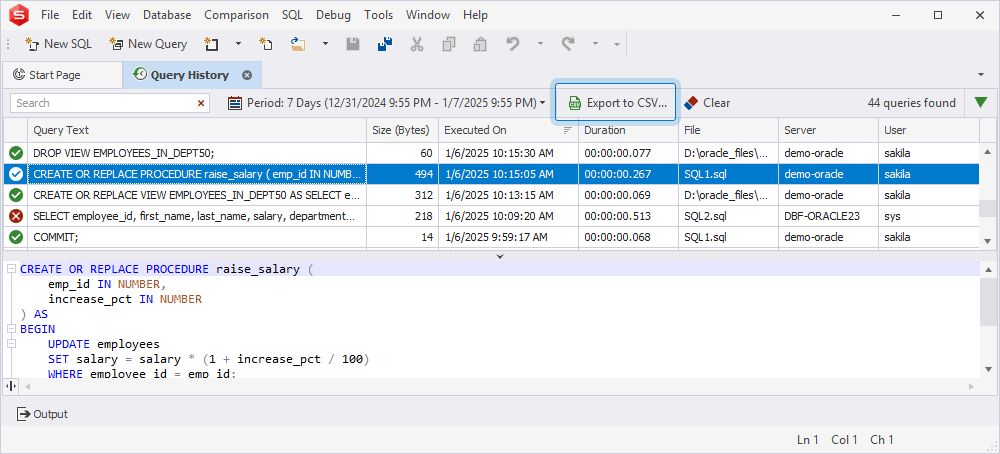This screenshot has height=454, width=1000.
Task: Click the checkmark icon of the CREATE OR REPLACE PROCEDURE row
Action: pyautogui.click(x=16, y=174)
